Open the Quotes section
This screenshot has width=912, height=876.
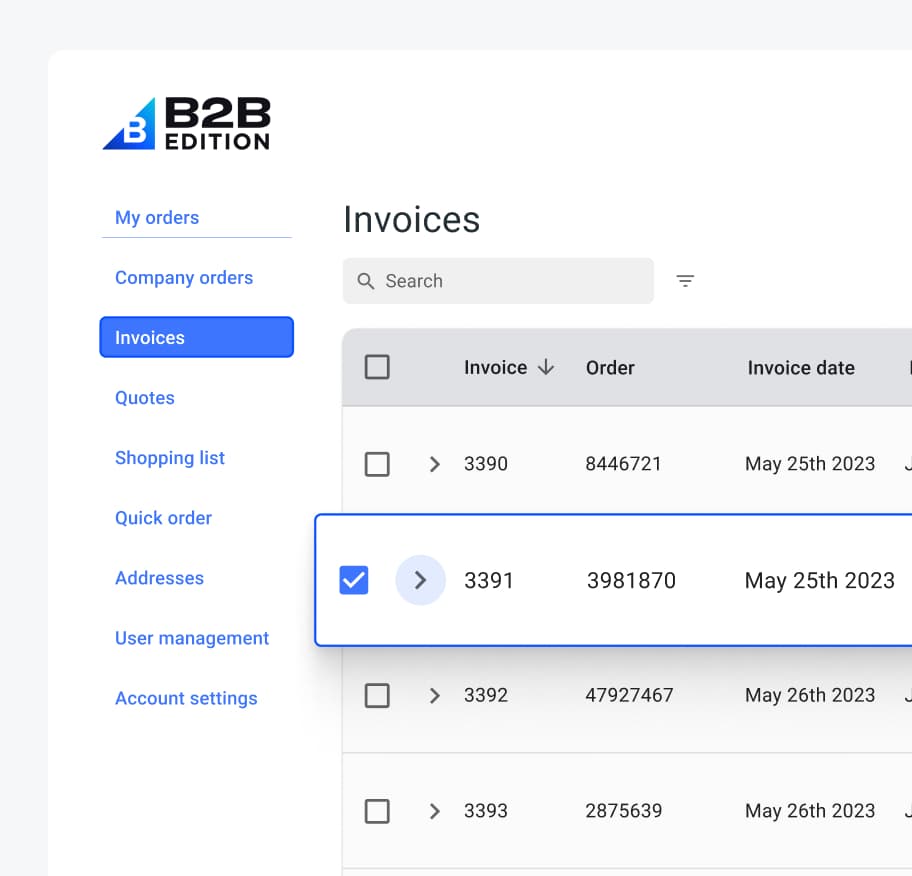(145, 398)
